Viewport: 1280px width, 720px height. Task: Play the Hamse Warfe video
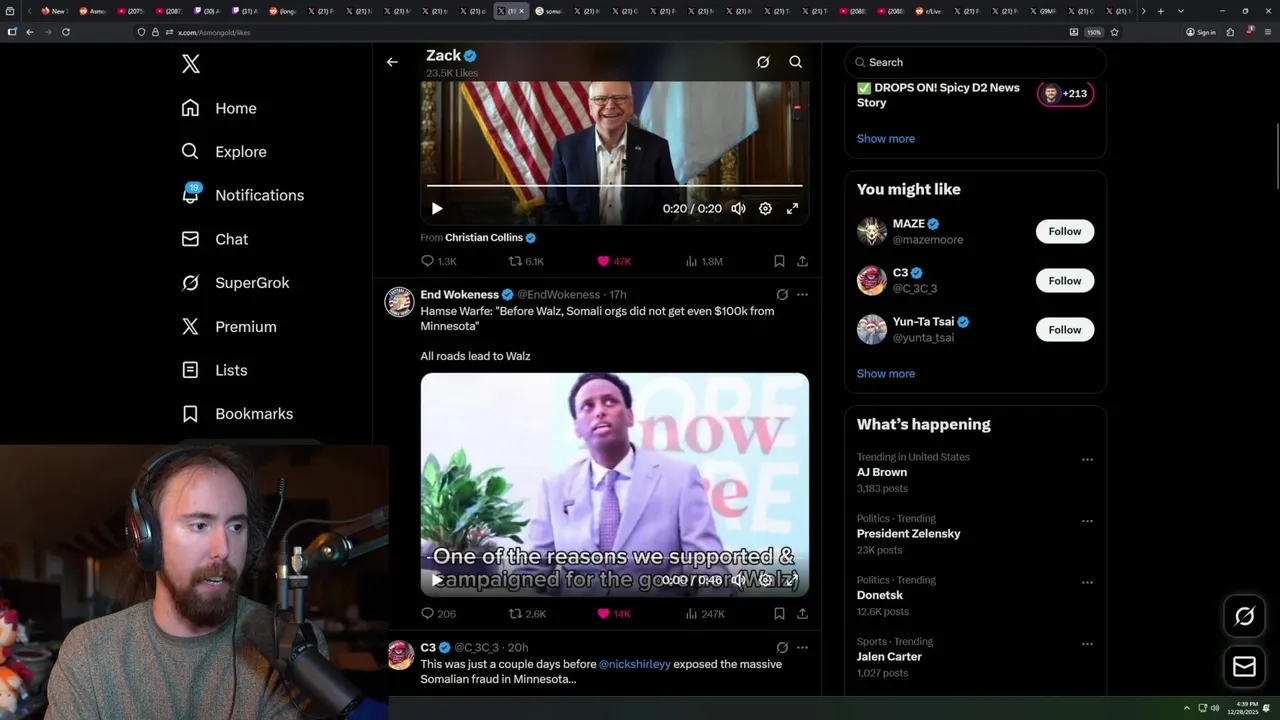[437, 580]
